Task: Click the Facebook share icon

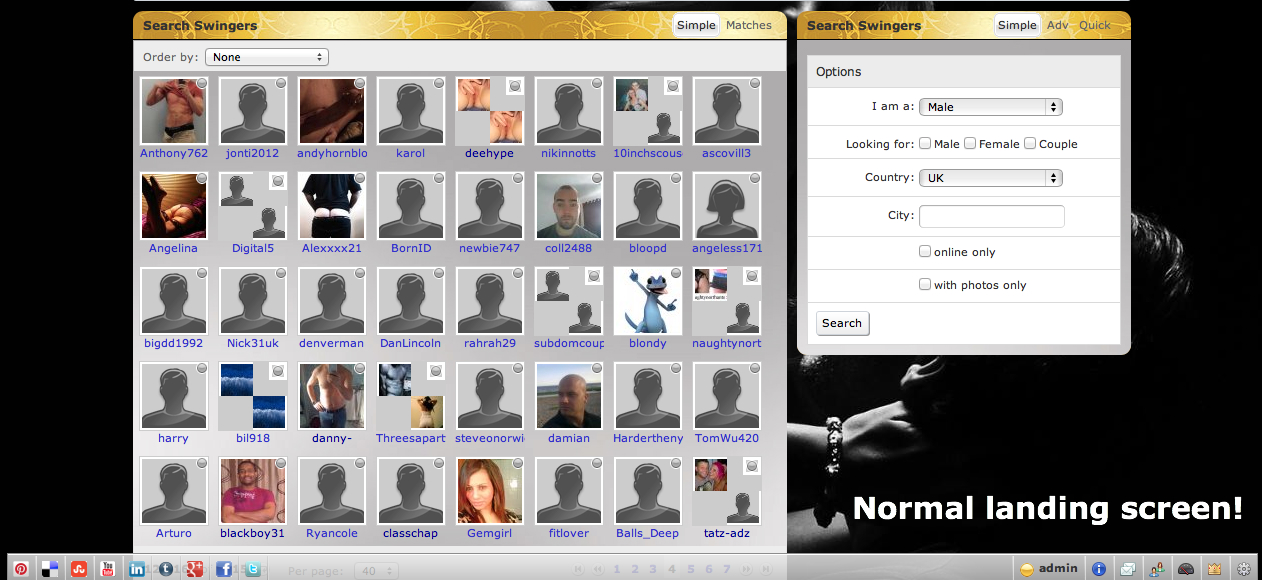Action: click(x=224, y=569)
